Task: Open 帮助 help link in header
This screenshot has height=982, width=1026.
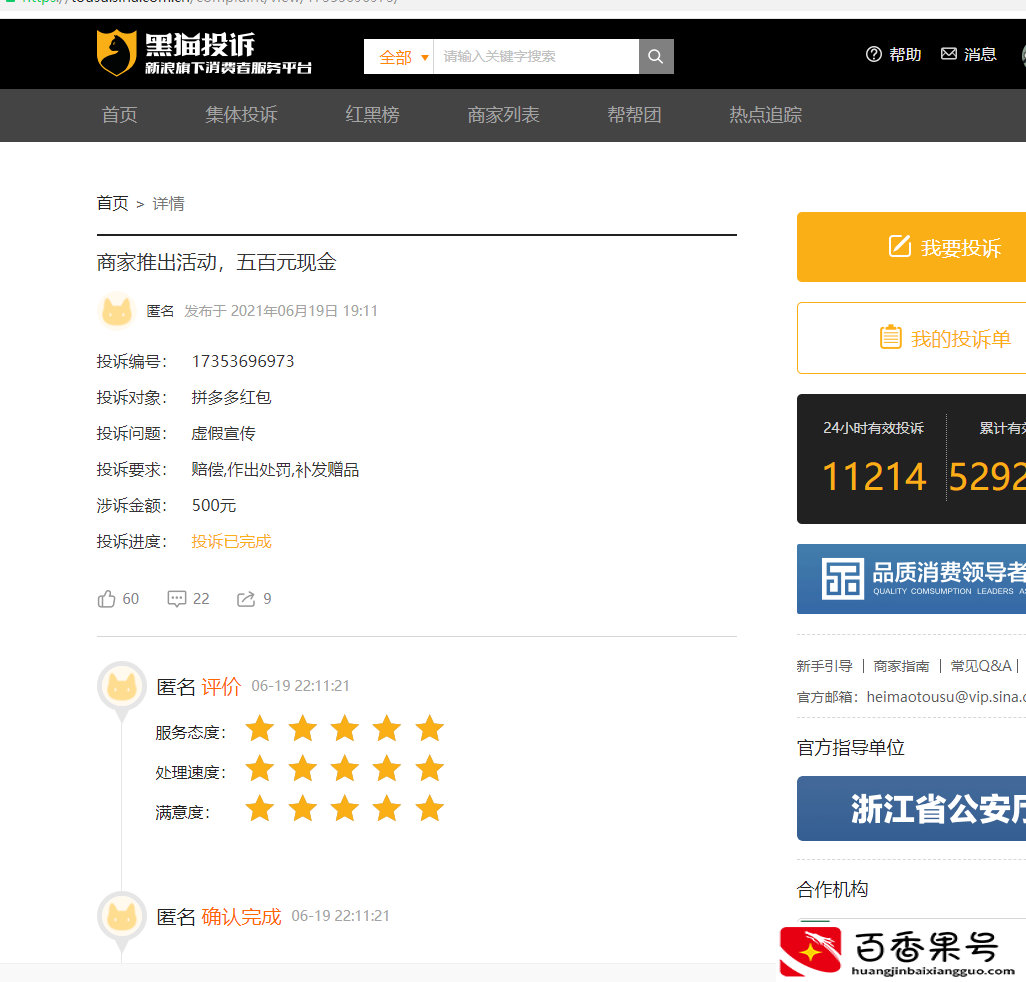Action: [x=905, y=54]
